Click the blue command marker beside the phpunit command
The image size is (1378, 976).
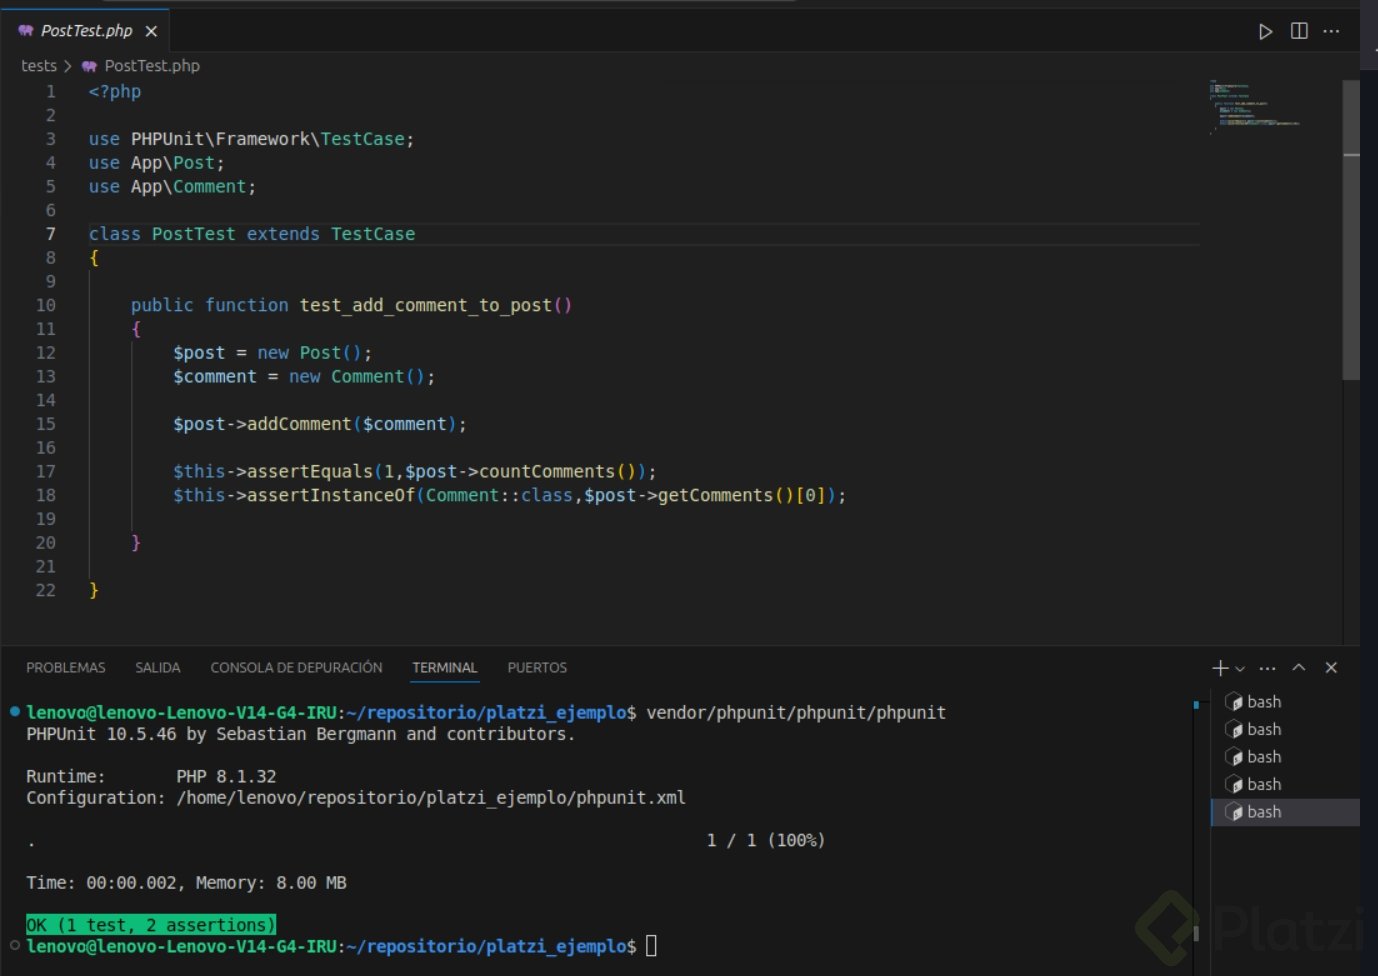coord(15,712)
